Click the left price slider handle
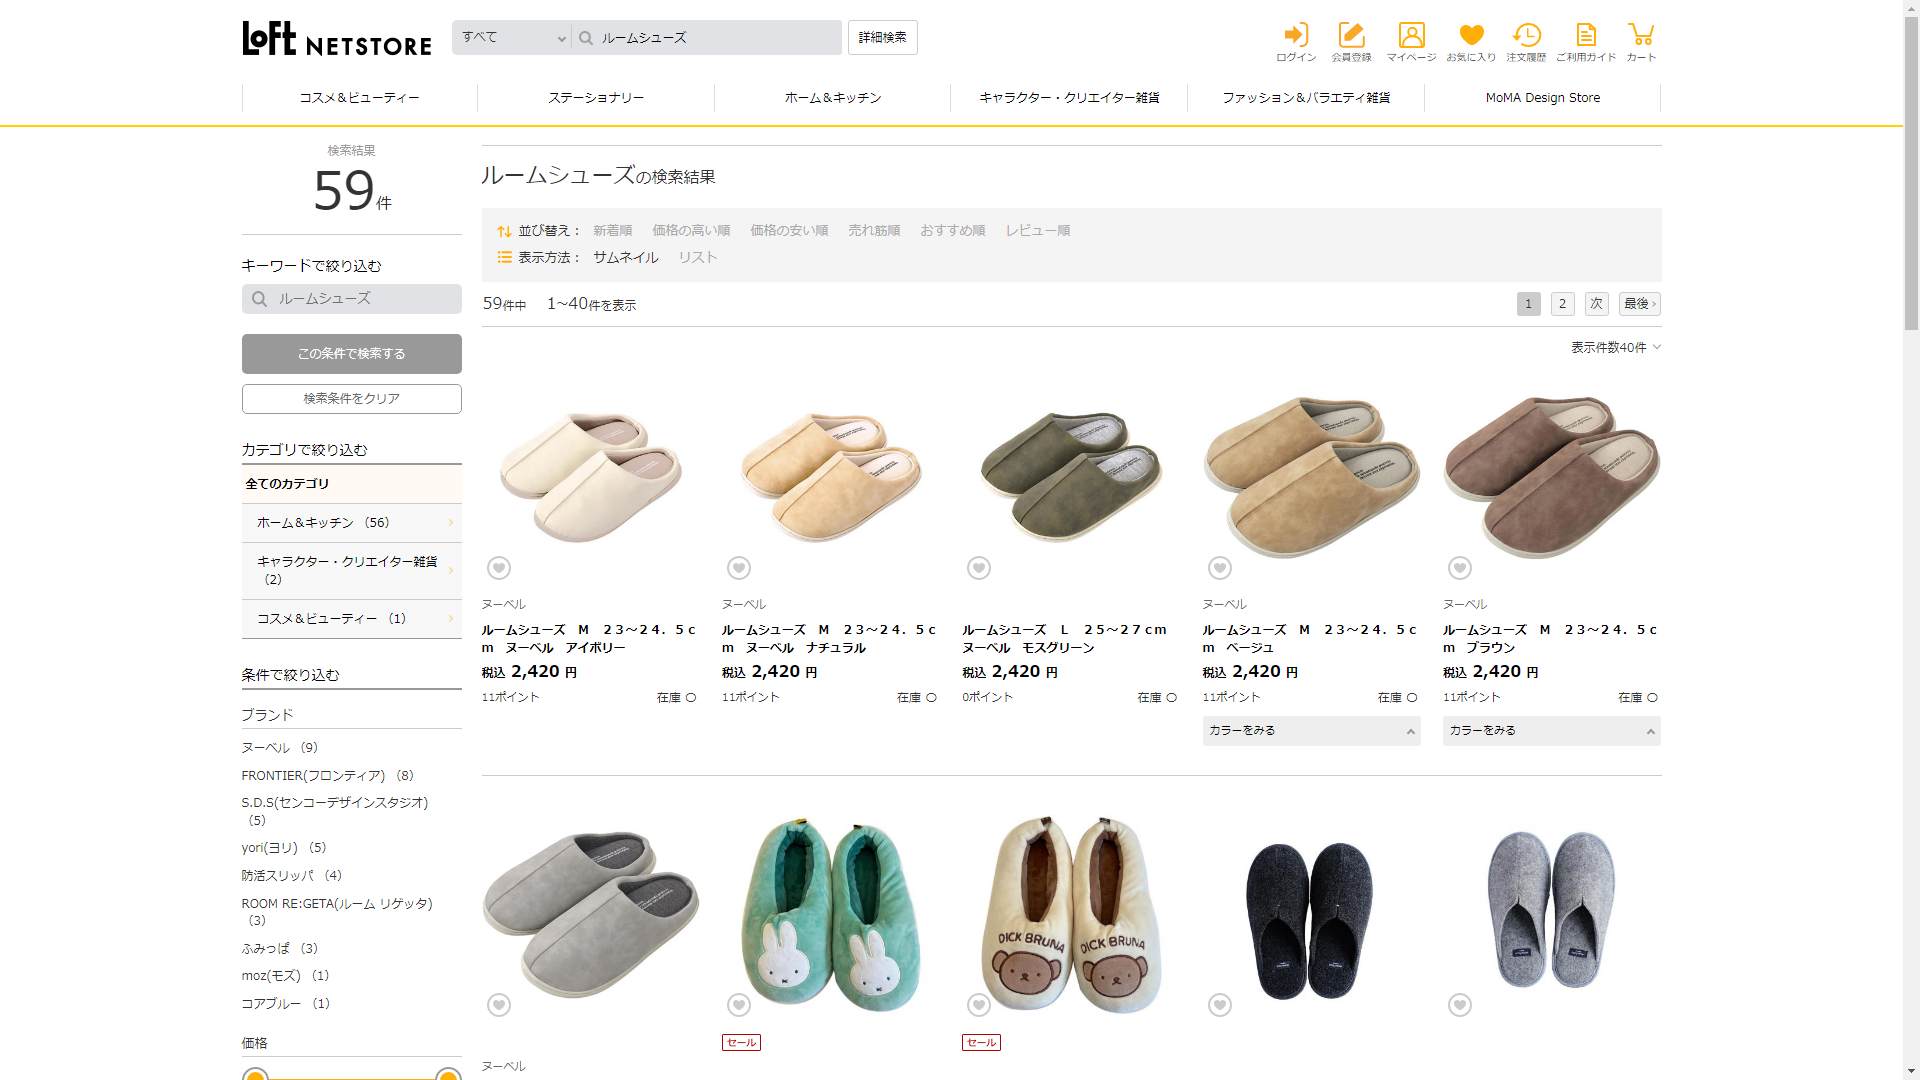Image resolution: width=1920 pixels, height=1080 pixels. pyautogui.click(x=255, y=1076)
